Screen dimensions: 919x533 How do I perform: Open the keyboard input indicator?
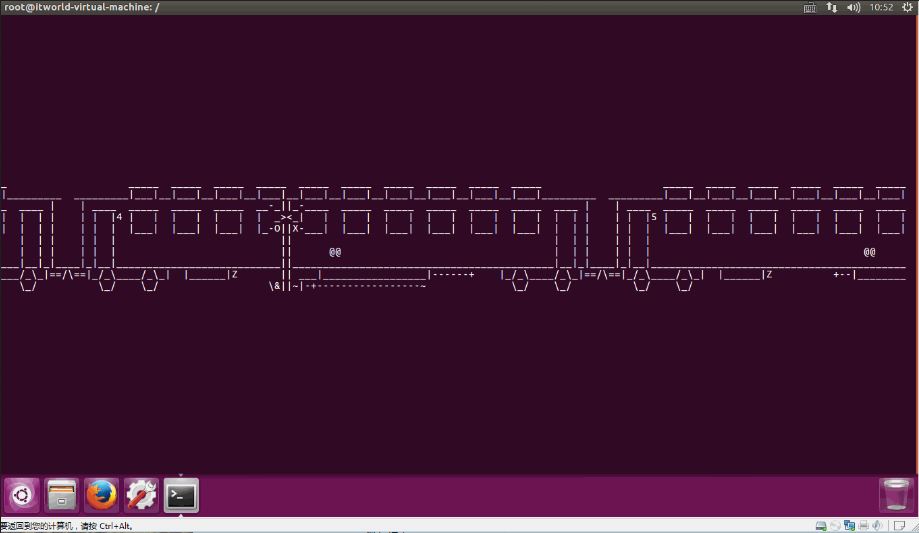tap(810, 7)
